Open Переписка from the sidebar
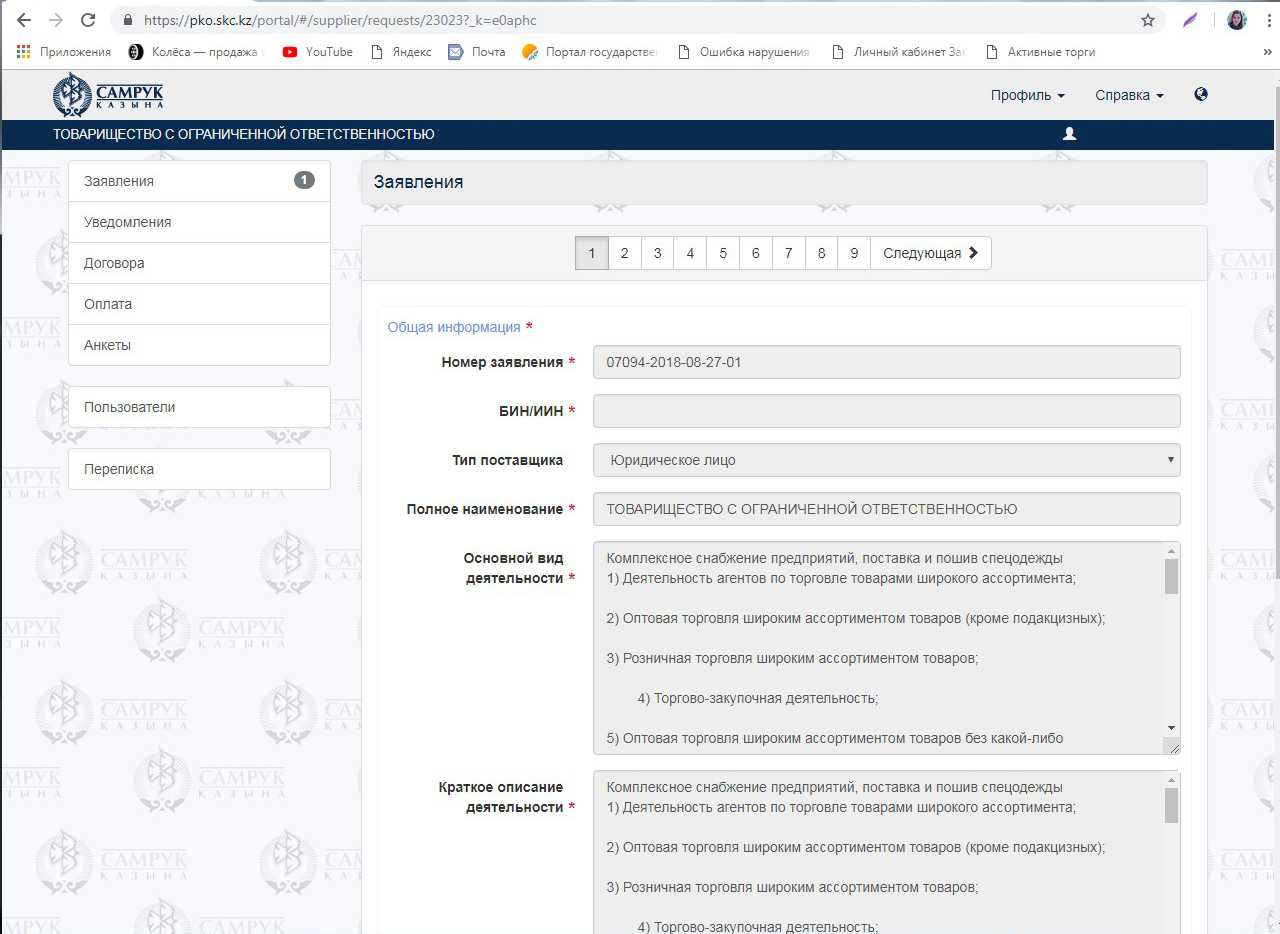This screenshot has height=934, width=1280. pyautogui.click(x=199, y=469)
